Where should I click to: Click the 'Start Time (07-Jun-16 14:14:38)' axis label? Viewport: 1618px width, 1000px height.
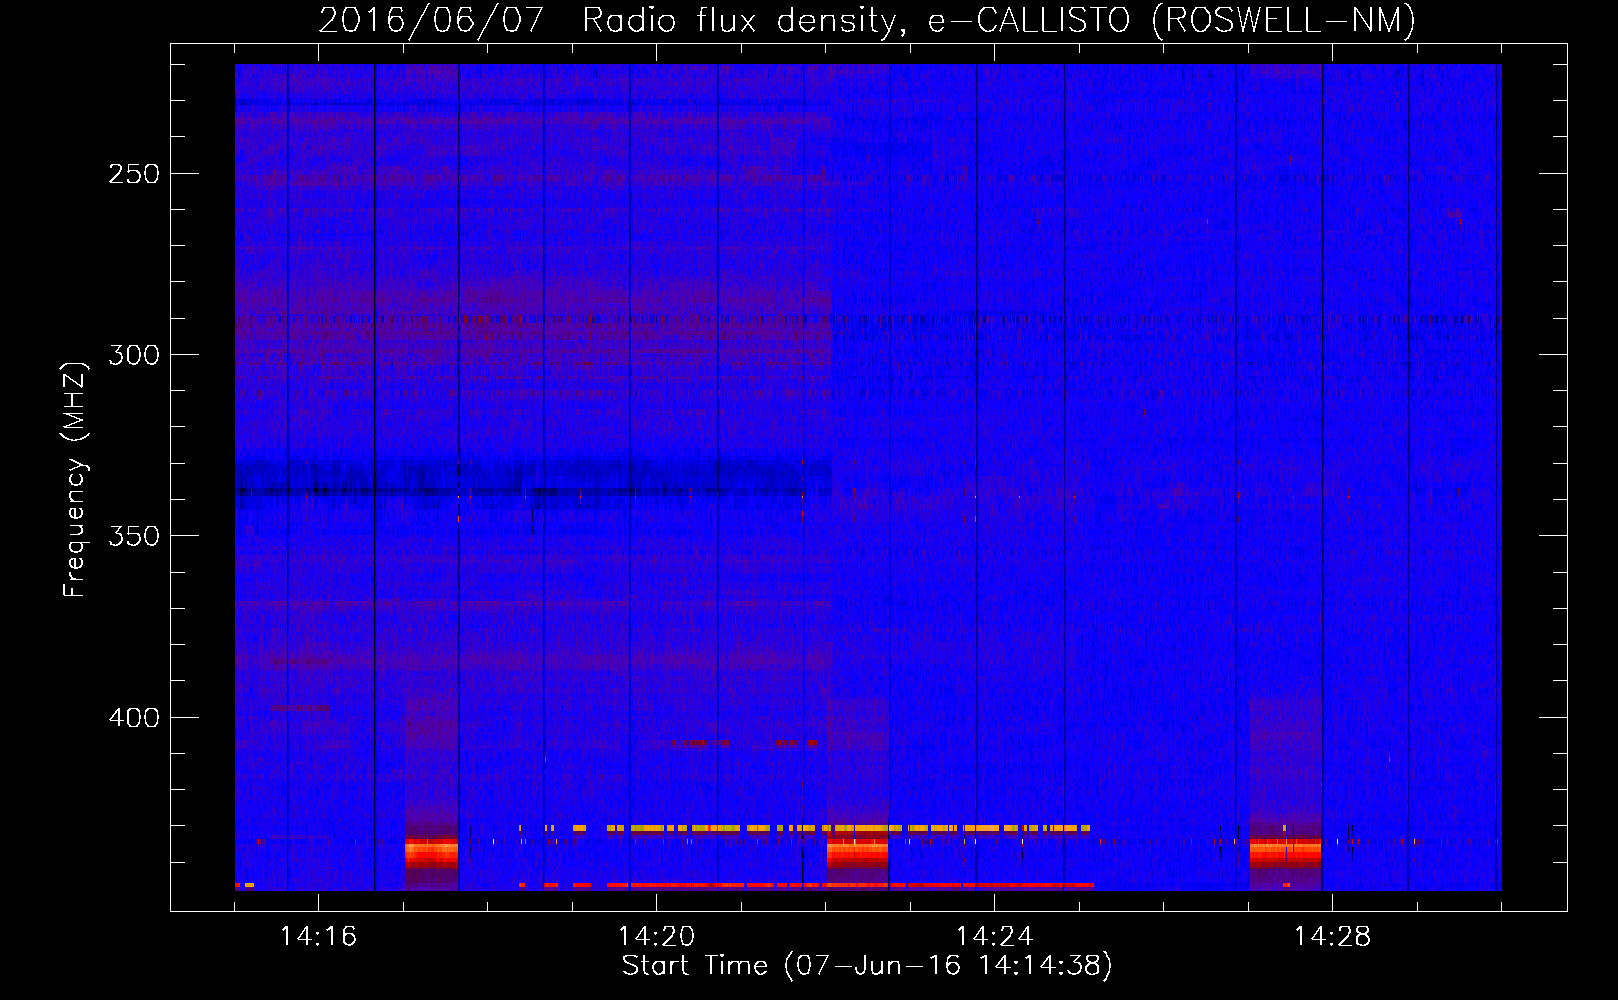pos(867,966)
